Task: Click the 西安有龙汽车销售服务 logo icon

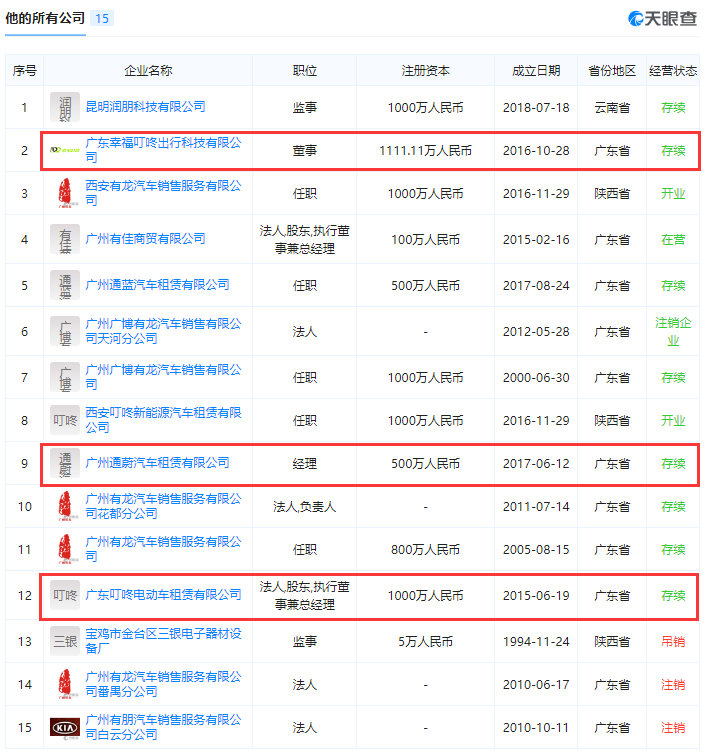Action: point(65,193)
